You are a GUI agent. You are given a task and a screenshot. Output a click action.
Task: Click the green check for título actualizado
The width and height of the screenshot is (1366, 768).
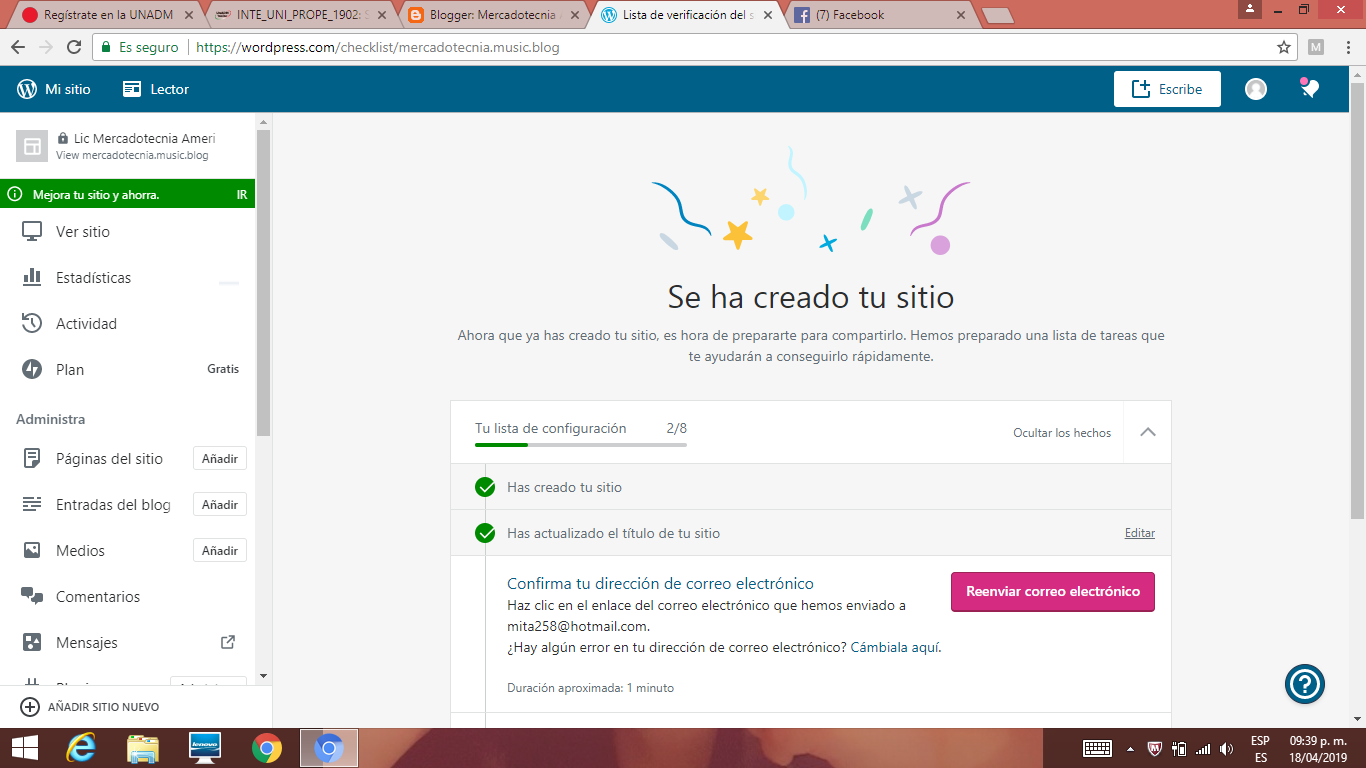click(485, 534)
